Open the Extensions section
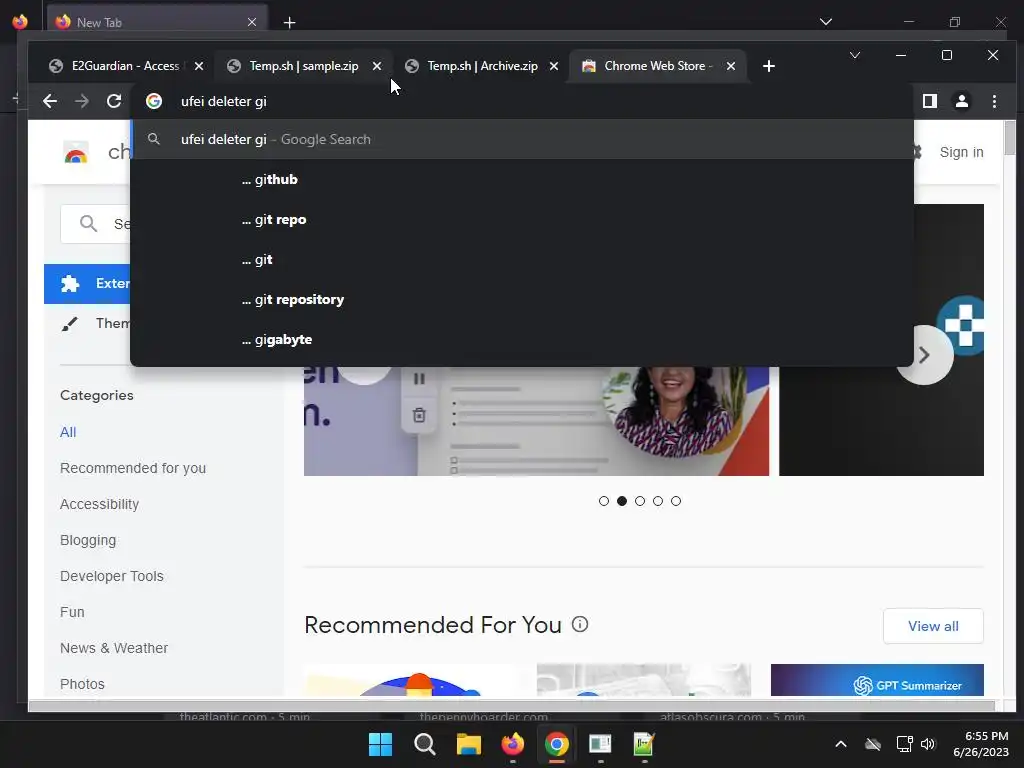Image resolution: width=1024 pixels, height=768 pixels. coord(88,283)
